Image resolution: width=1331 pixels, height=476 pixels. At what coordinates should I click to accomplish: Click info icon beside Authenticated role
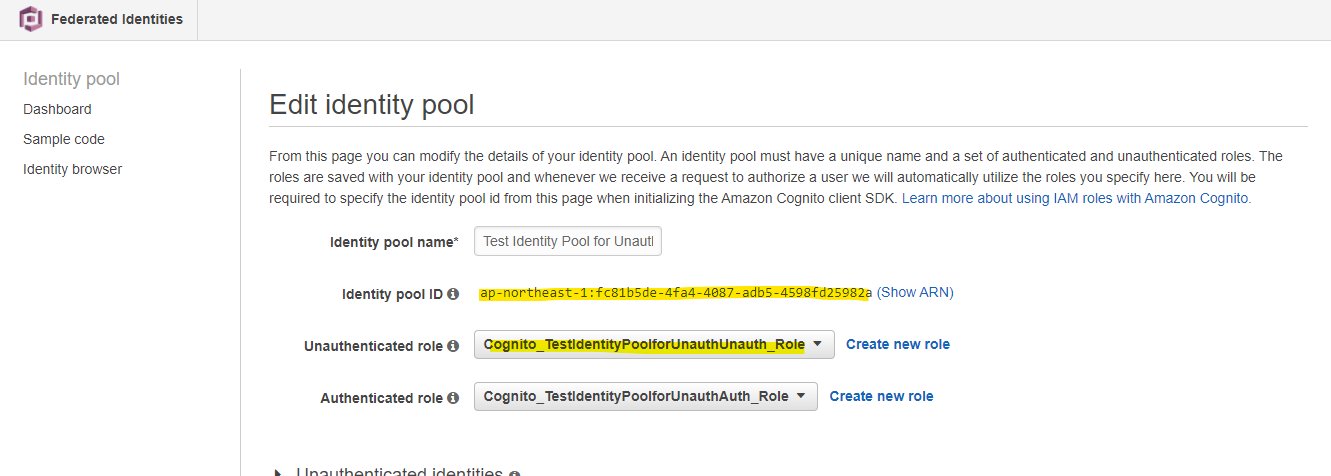pos(453,398)
